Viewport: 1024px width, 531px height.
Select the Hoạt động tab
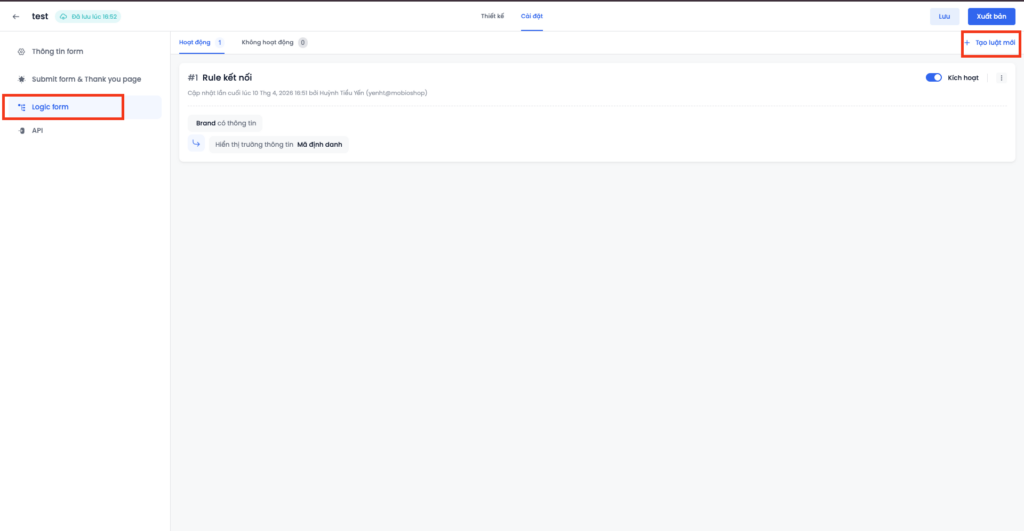pos(195,43)
